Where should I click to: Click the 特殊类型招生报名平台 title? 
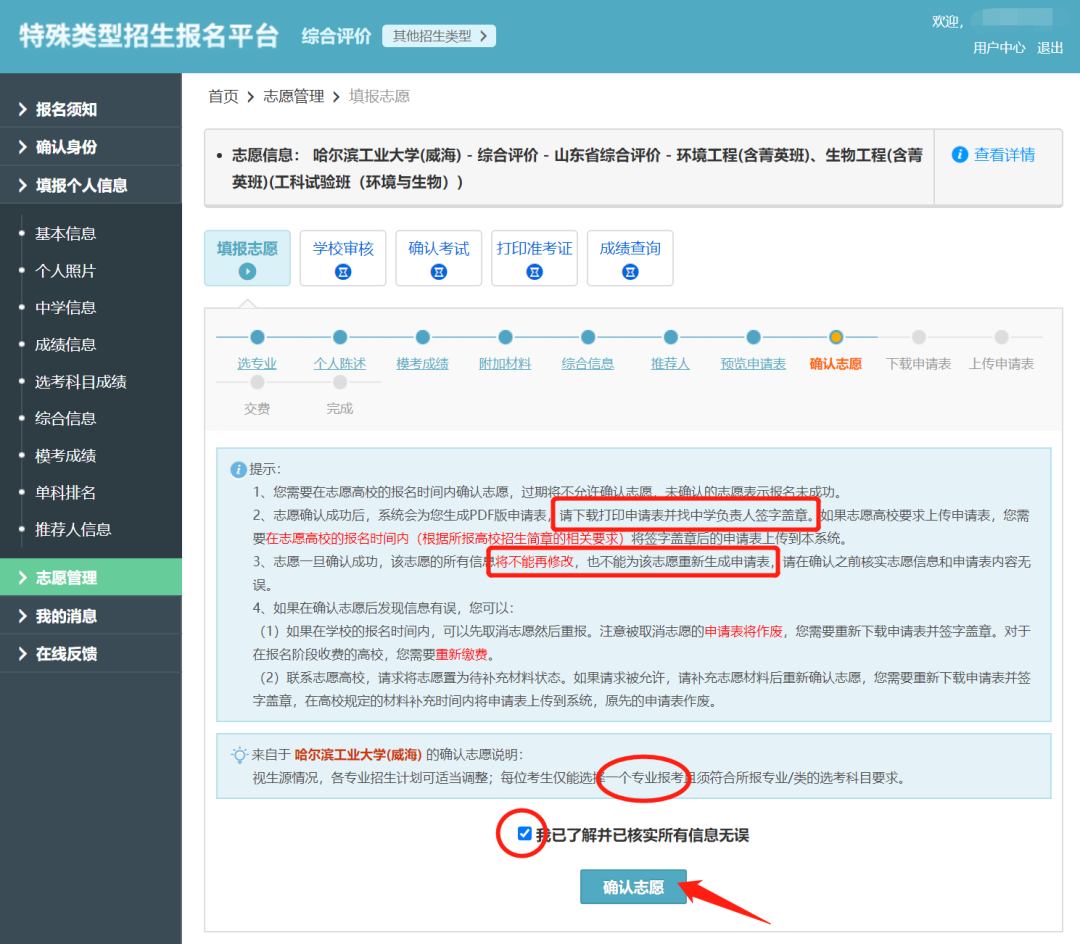click(149, 36)
